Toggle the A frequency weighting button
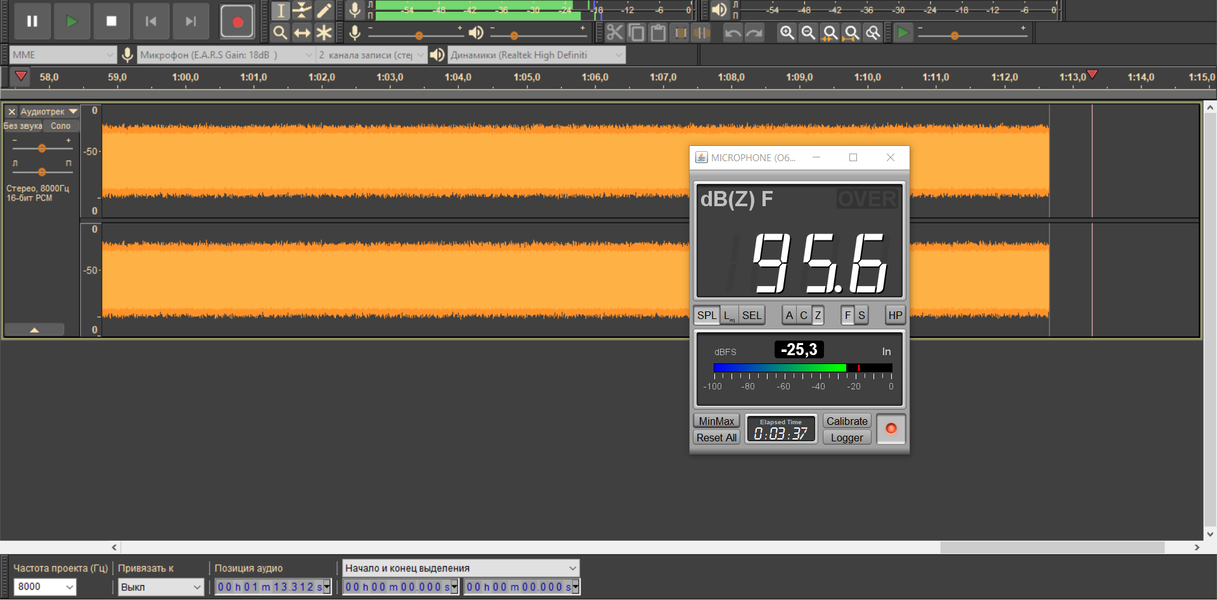The image size is (1217, 600). (789, 315)
